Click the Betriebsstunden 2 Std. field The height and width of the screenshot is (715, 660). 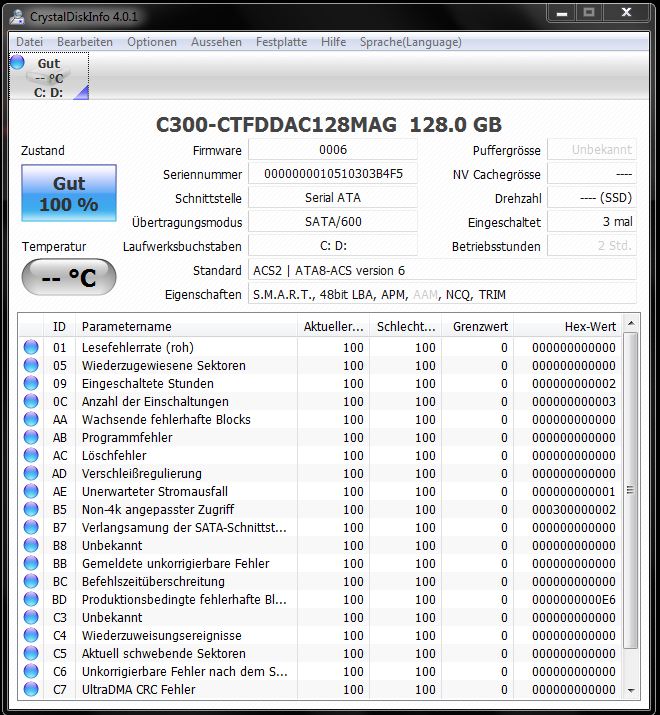(592, 246)
